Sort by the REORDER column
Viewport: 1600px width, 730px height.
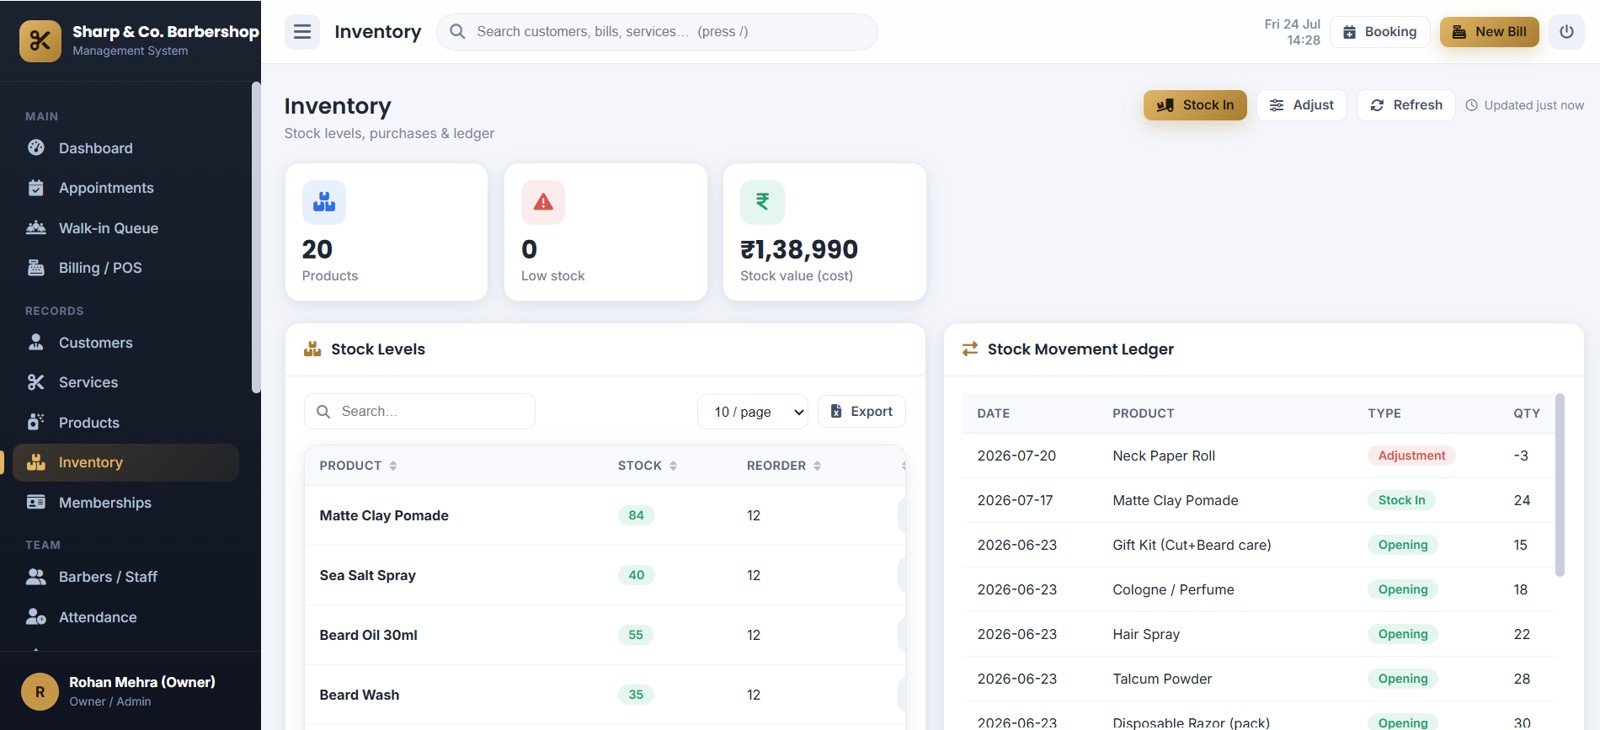click(784, 466)
